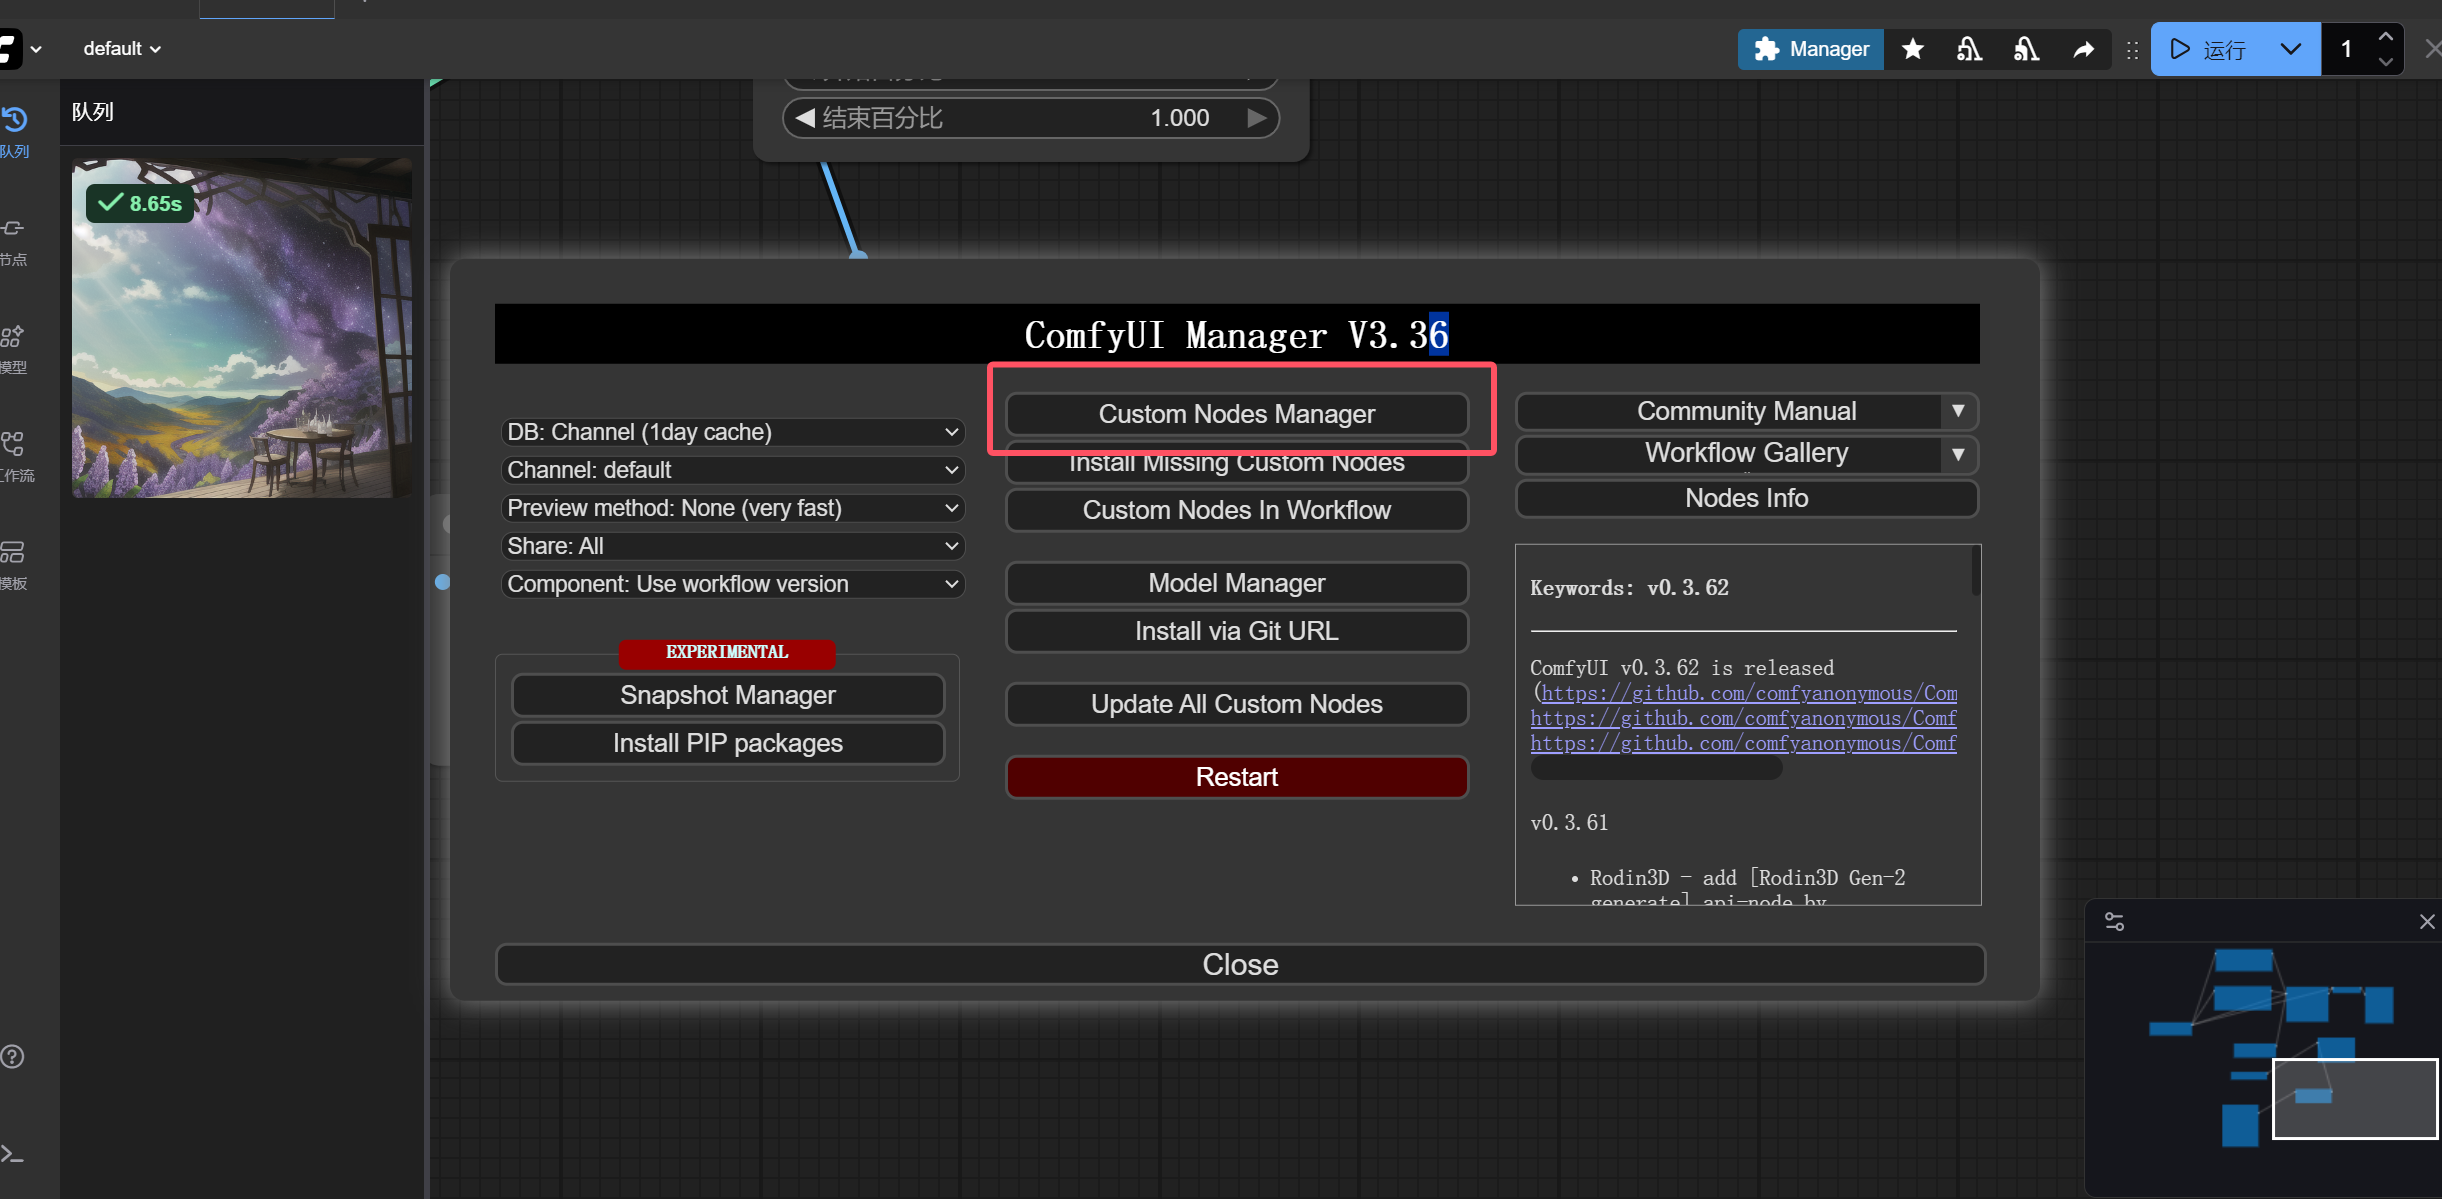Image resolution: width=2442 pixels, height=1199 pixels.
Task: Click the share arrow icon in toolbar
Action: [x=2083, y=49]
